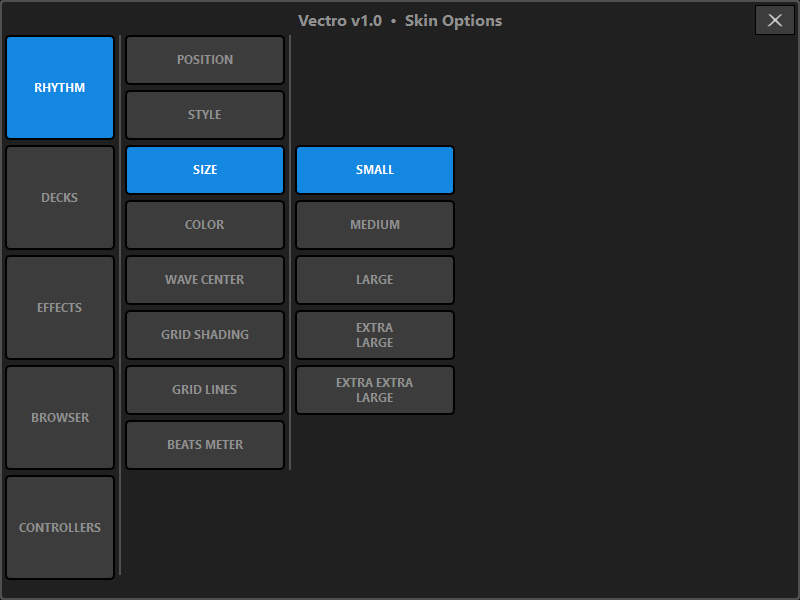The width and height of the screenshot is (800, 600).
Task: Select the Size option
Action: (205, 170)
